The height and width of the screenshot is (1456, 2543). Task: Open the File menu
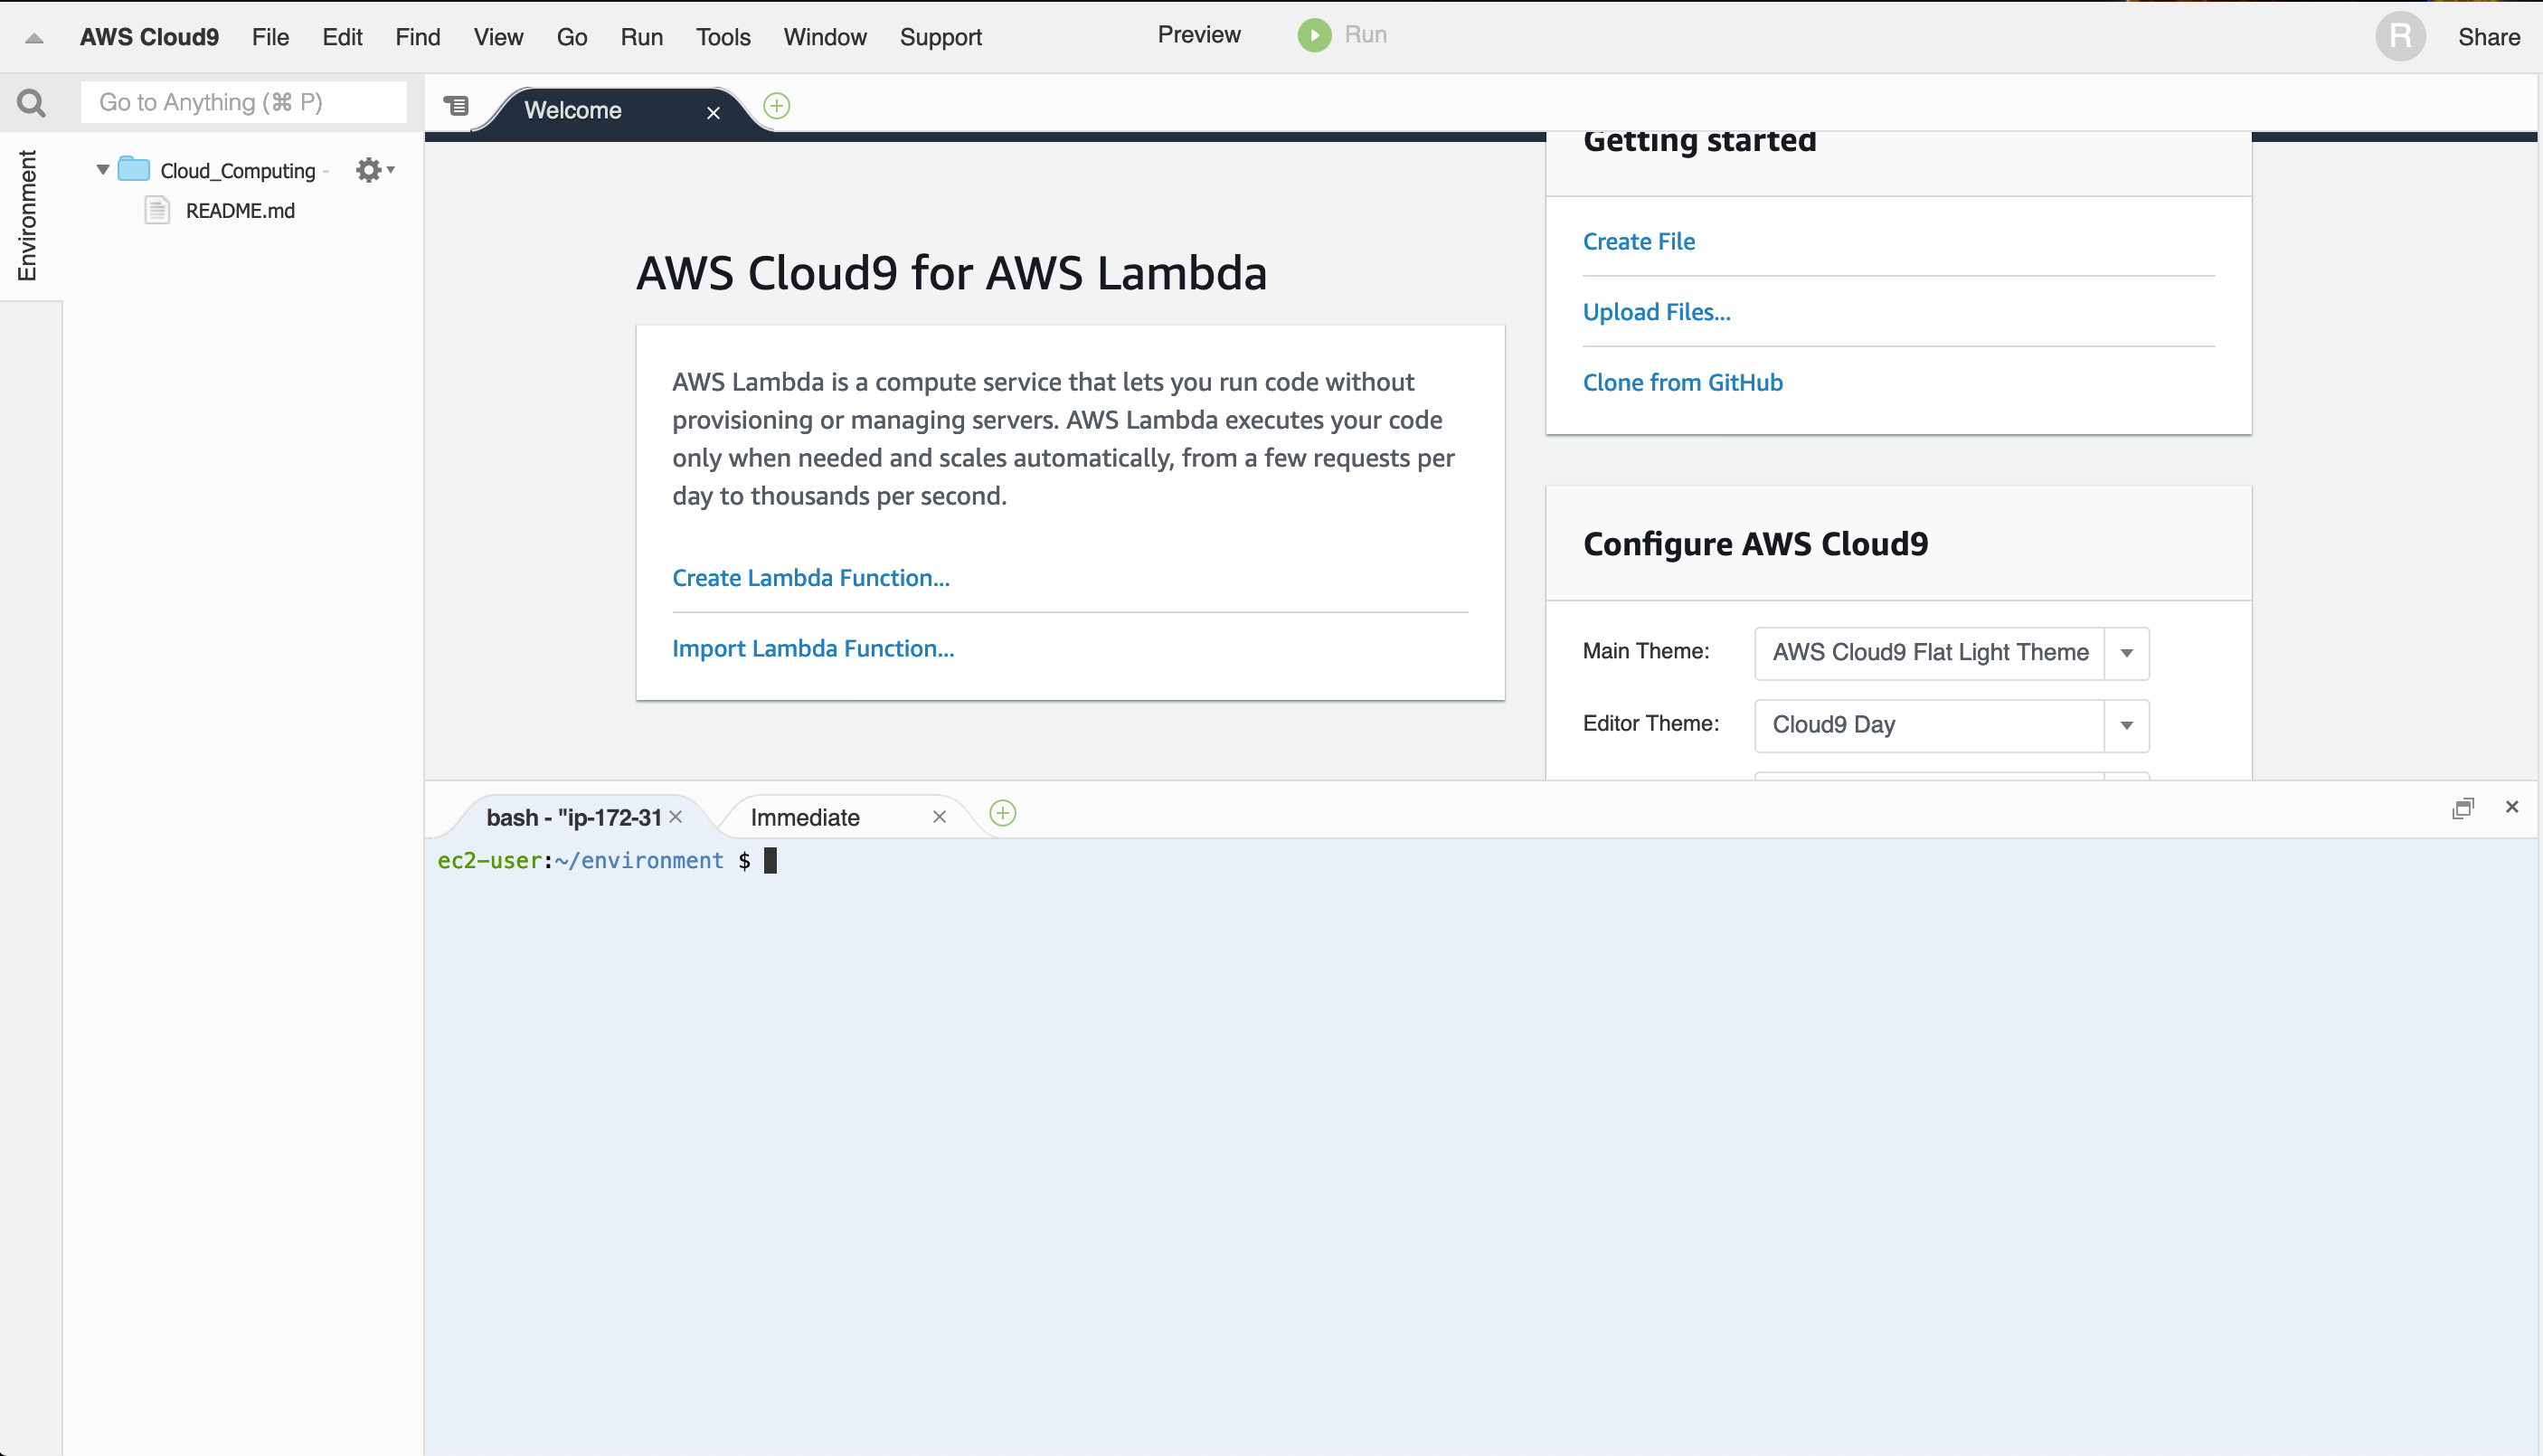click(x=270, y=37)
